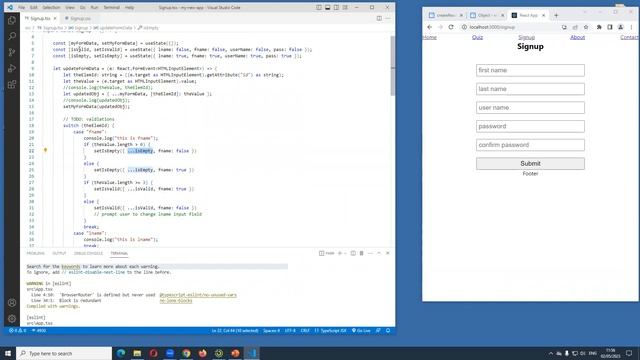The height and width of the screenshot is (360, 640).
Task: Open the Edit menu
Action: tap(33, 7)
